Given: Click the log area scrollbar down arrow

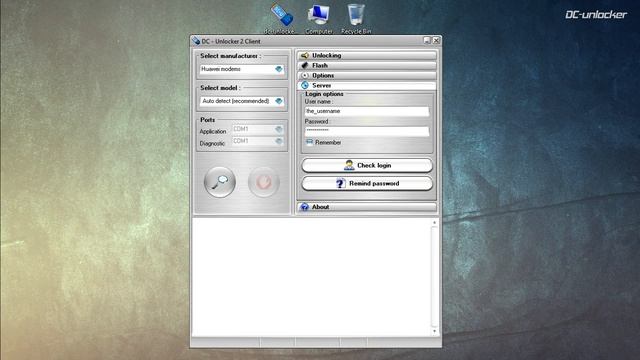Looking at the screenshot, I should [434, 331].
